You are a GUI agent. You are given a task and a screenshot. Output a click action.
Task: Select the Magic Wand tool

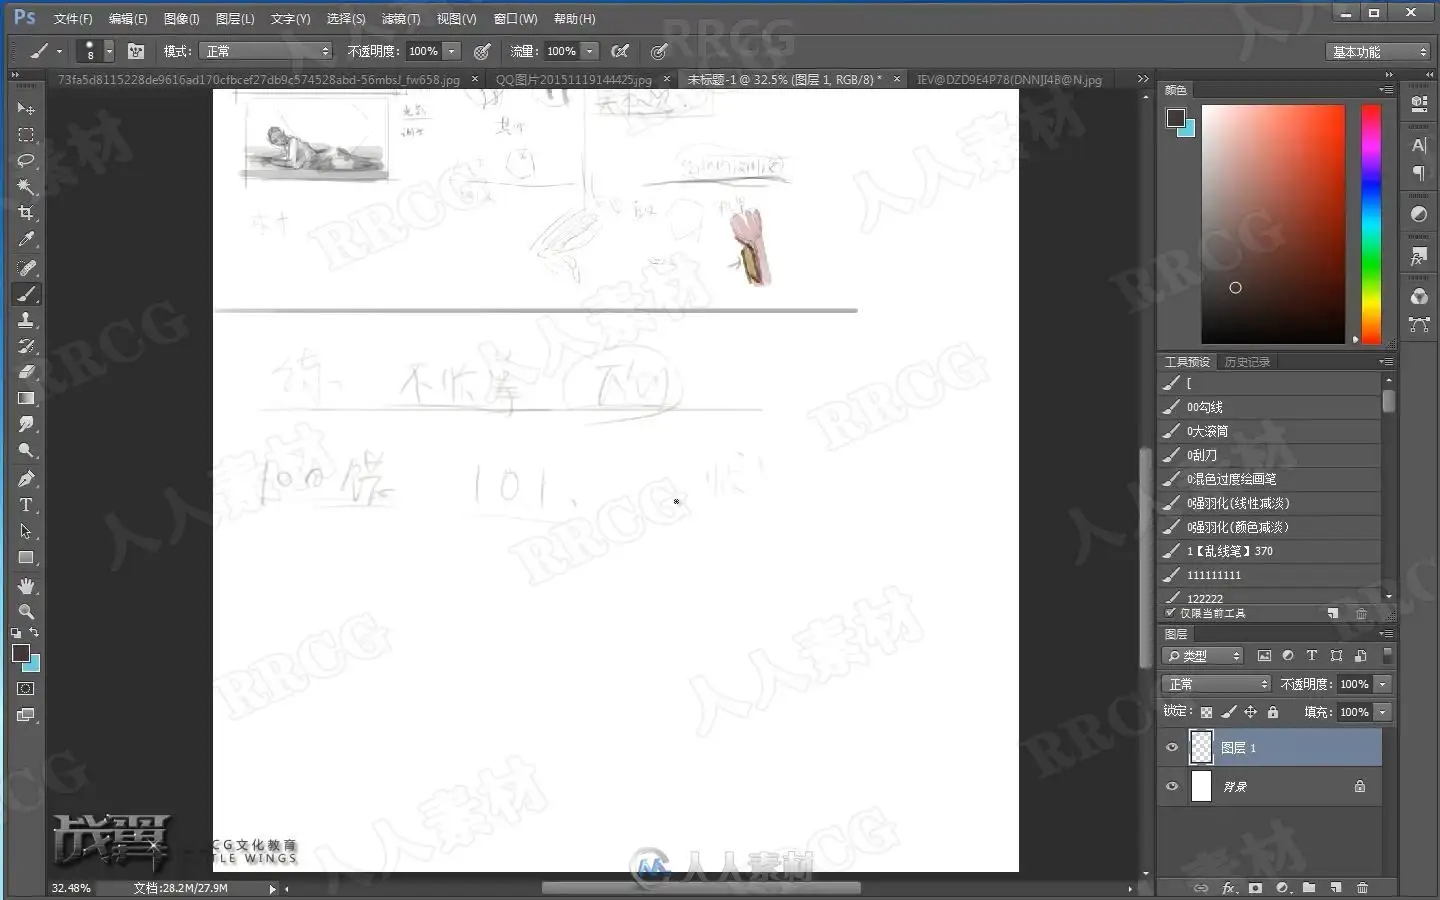(26, 186)
